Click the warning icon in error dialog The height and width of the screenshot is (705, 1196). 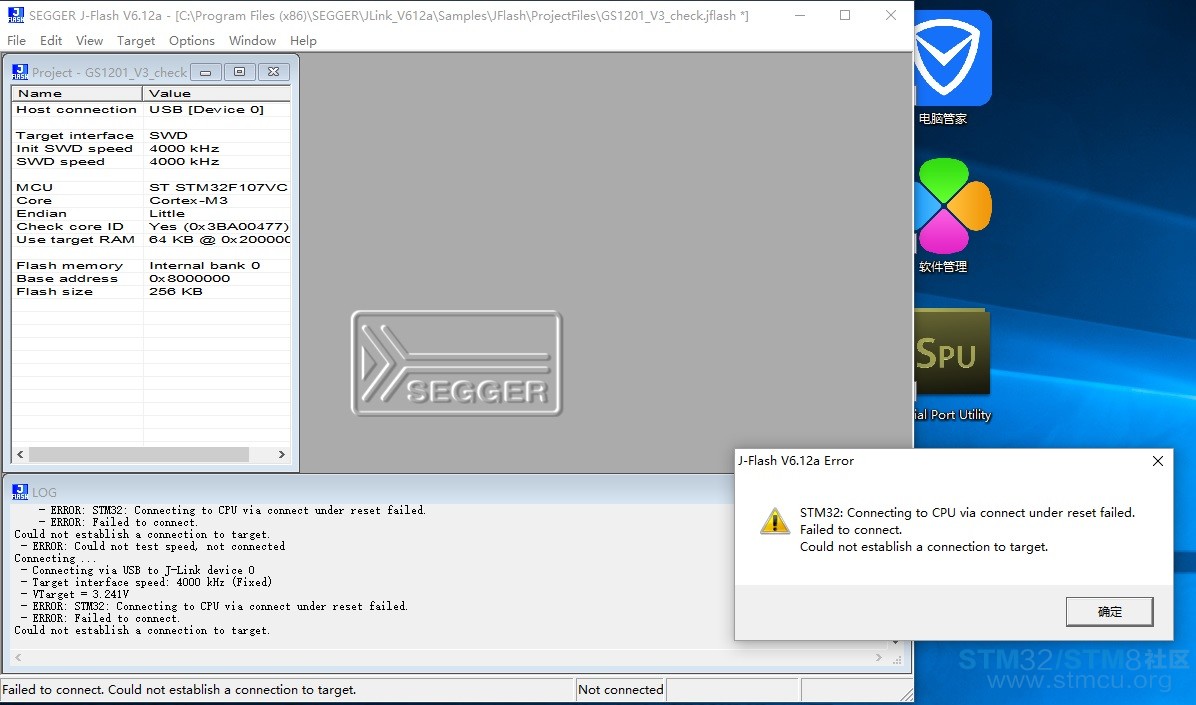tap(774, 520)
